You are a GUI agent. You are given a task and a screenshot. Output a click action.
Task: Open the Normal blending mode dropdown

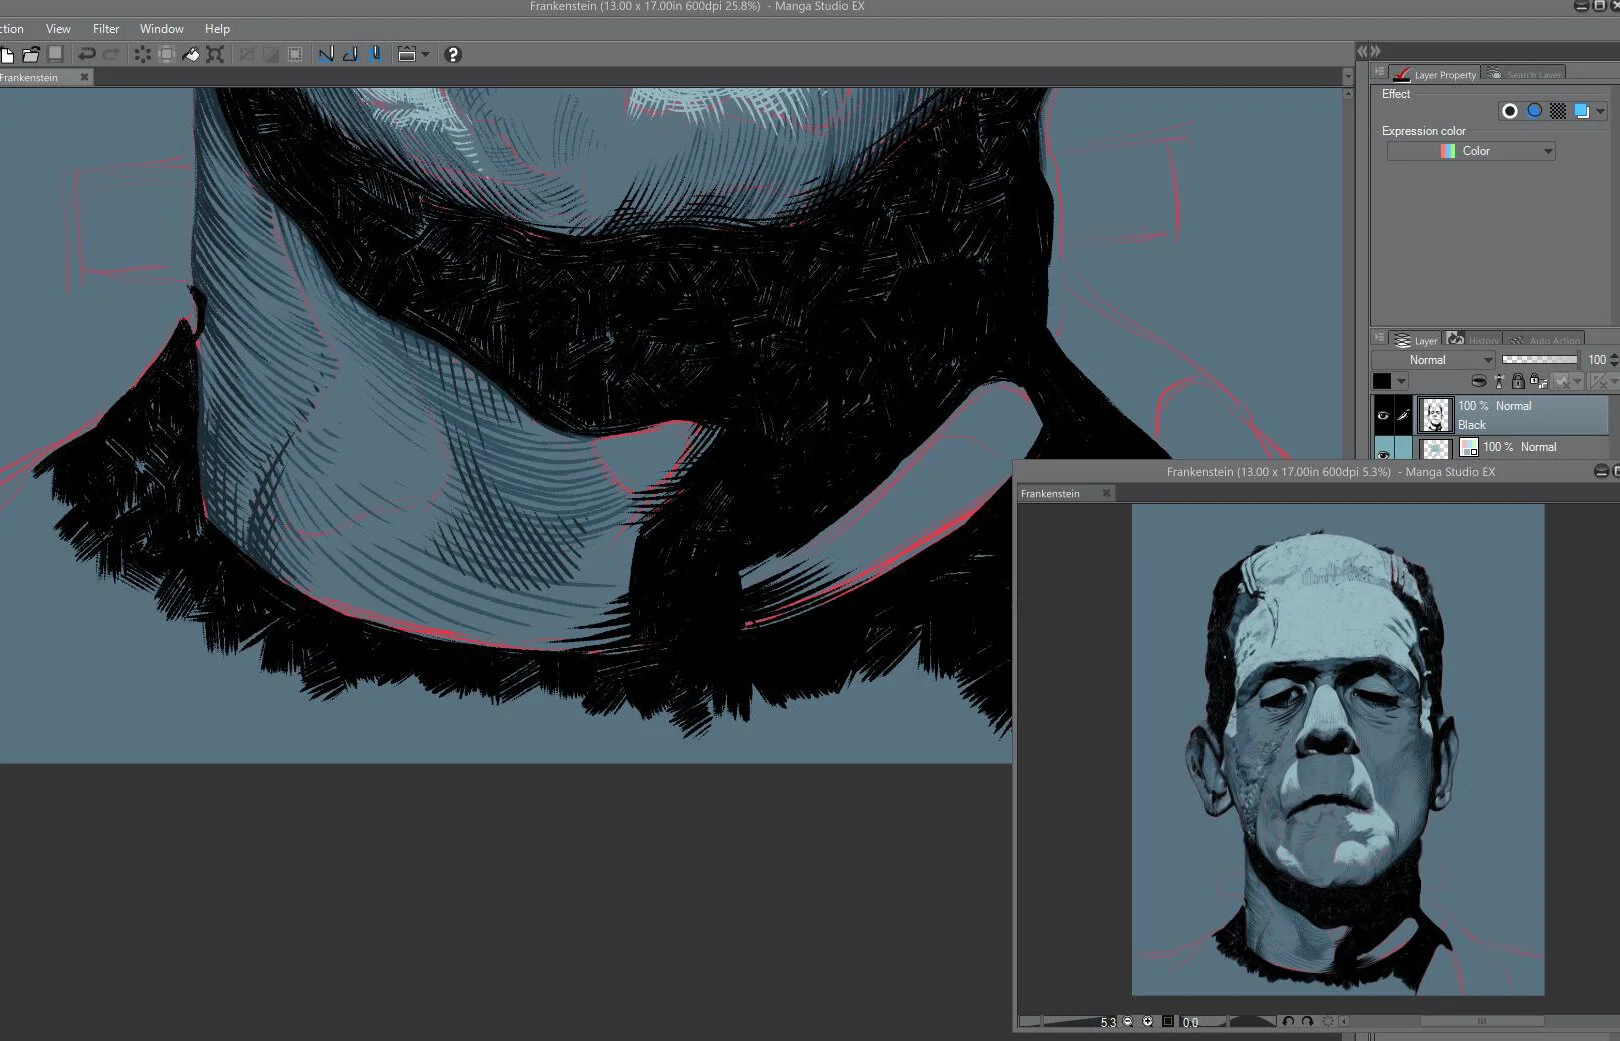coord(1433,360)
